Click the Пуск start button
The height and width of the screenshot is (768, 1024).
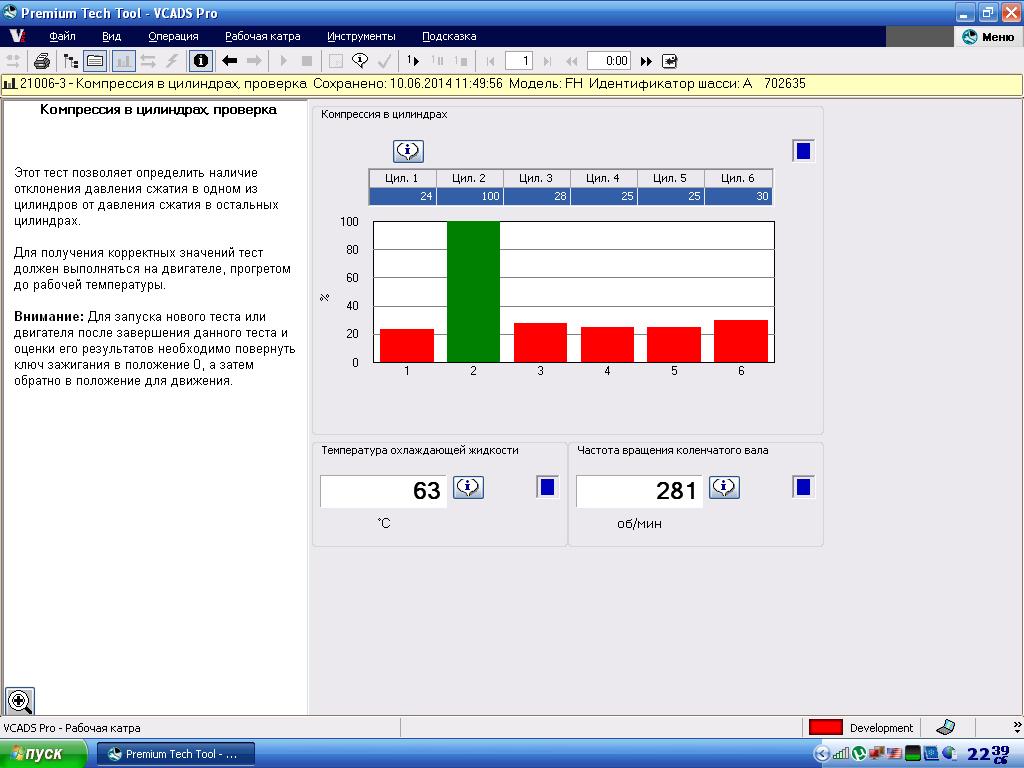(42, 754)
